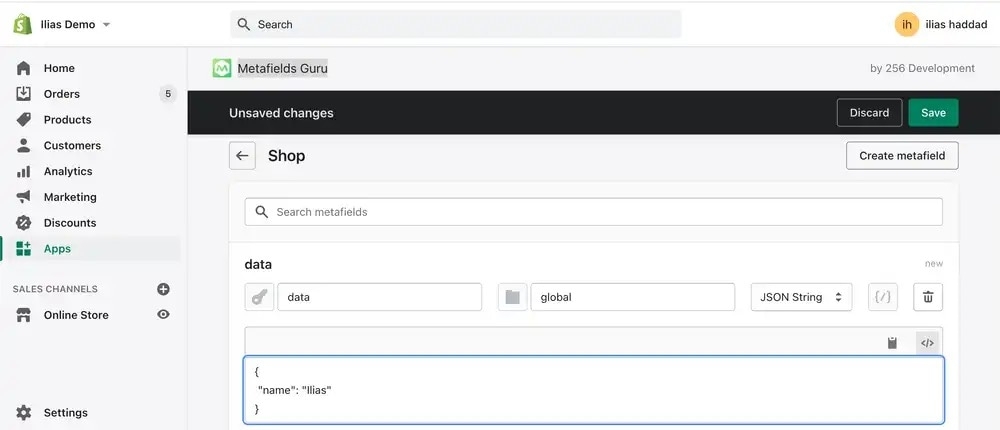Click the Apps grid icon
Viewport: 1000px width, 430px height.
tap(24, 249)
